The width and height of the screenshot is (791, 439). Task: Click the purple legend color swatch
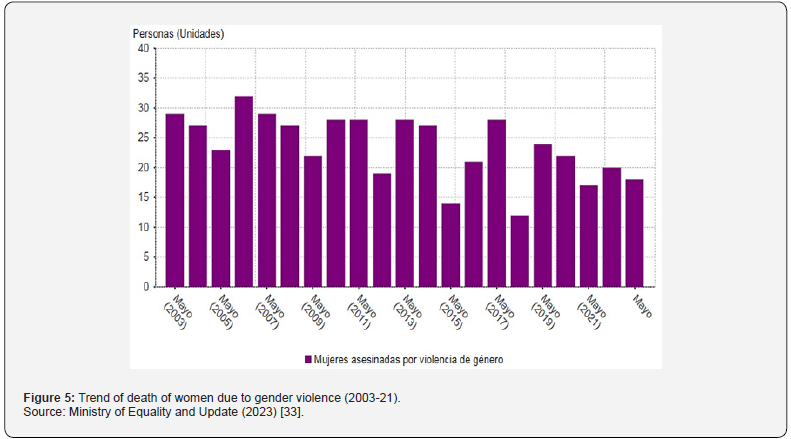click(x=306, y=359)
